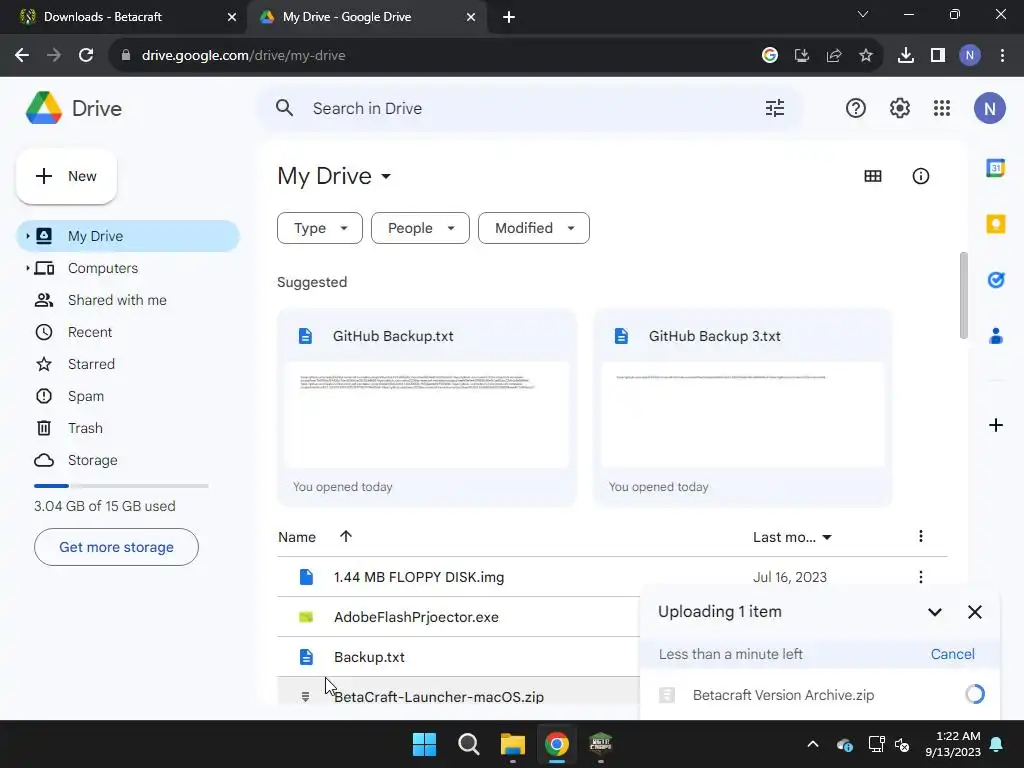Open browser tab search chevron
Screen dimensions: 1024x768
[863, 14]
